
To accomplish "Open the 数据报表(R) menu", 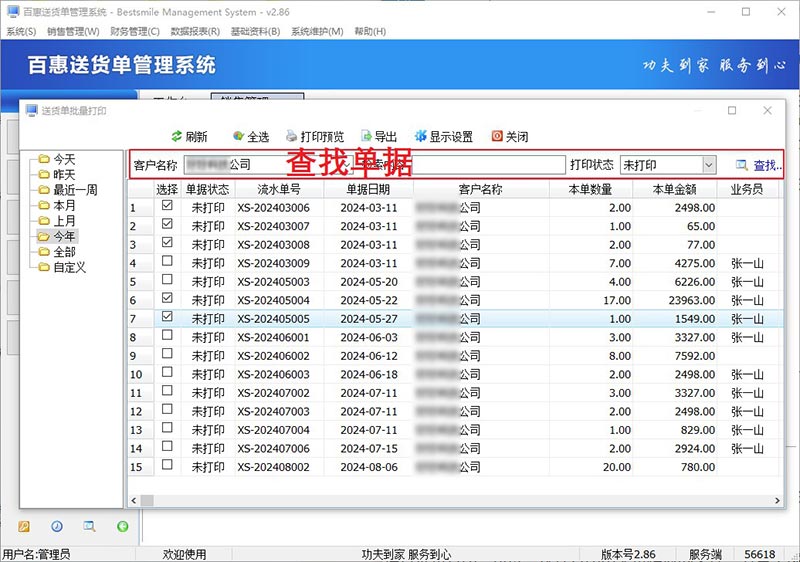I will [195, 32].
